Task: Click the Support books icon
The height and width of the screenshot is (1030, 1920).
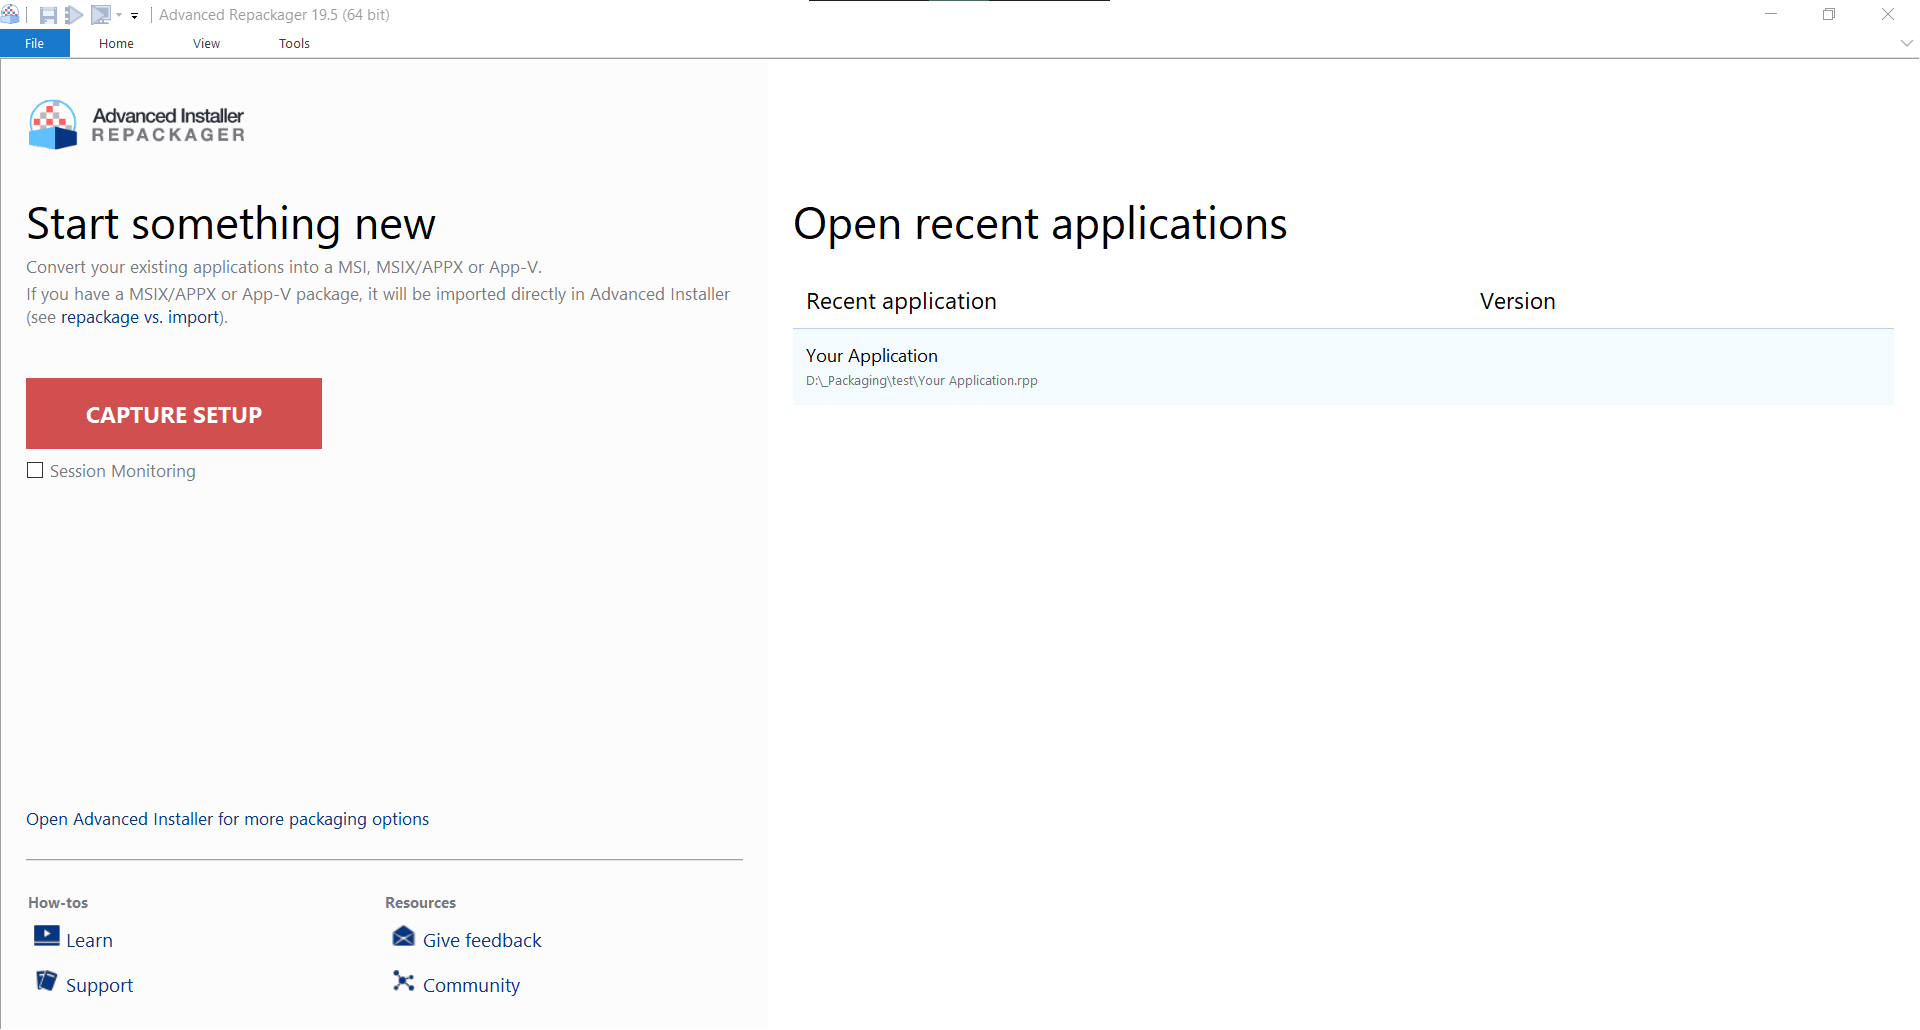Action: (x=46, y=981)
